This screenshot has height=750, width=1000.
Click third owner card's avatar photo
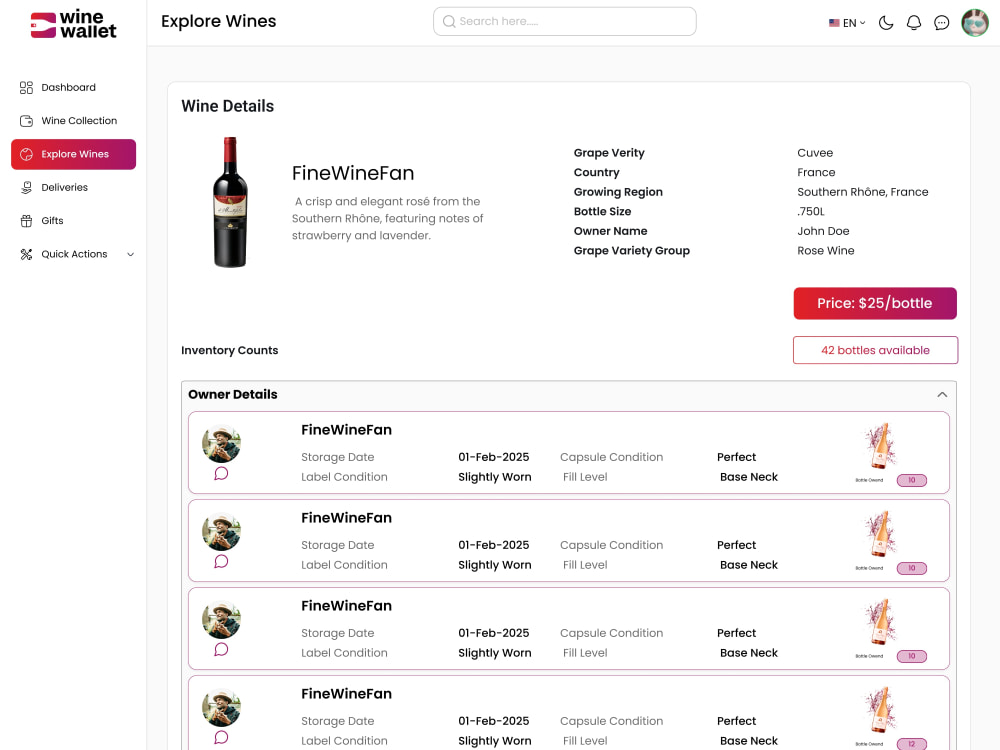coord(221,620)
